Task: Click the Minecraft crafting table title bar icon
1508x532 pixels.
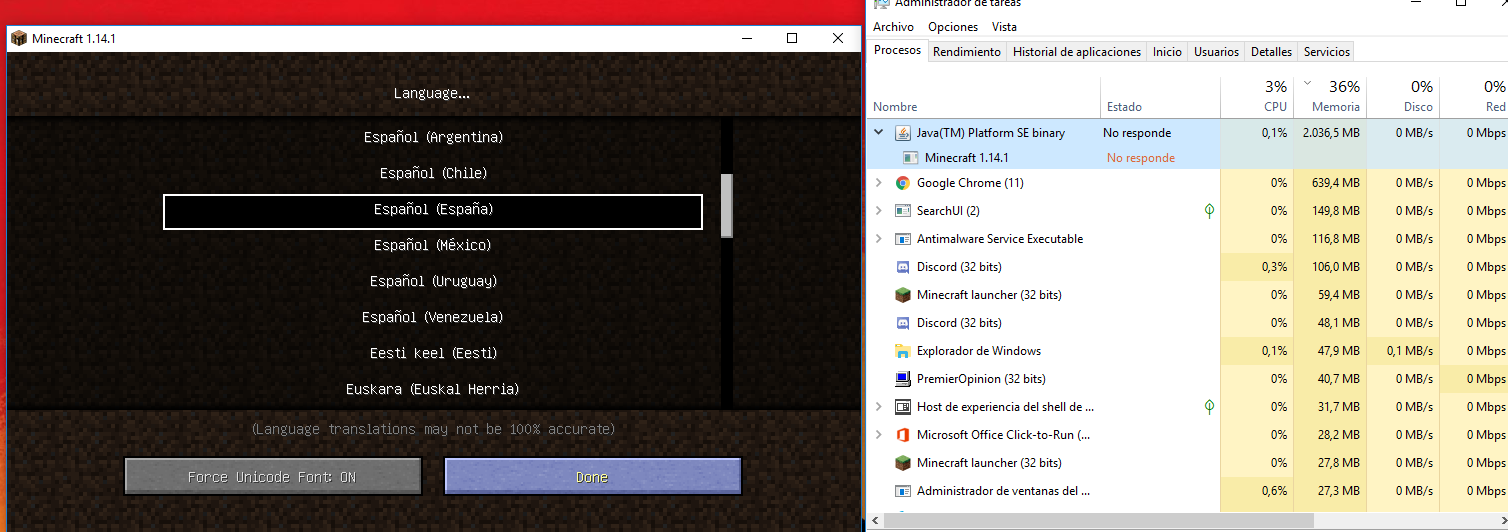Action: click(19, 38)
